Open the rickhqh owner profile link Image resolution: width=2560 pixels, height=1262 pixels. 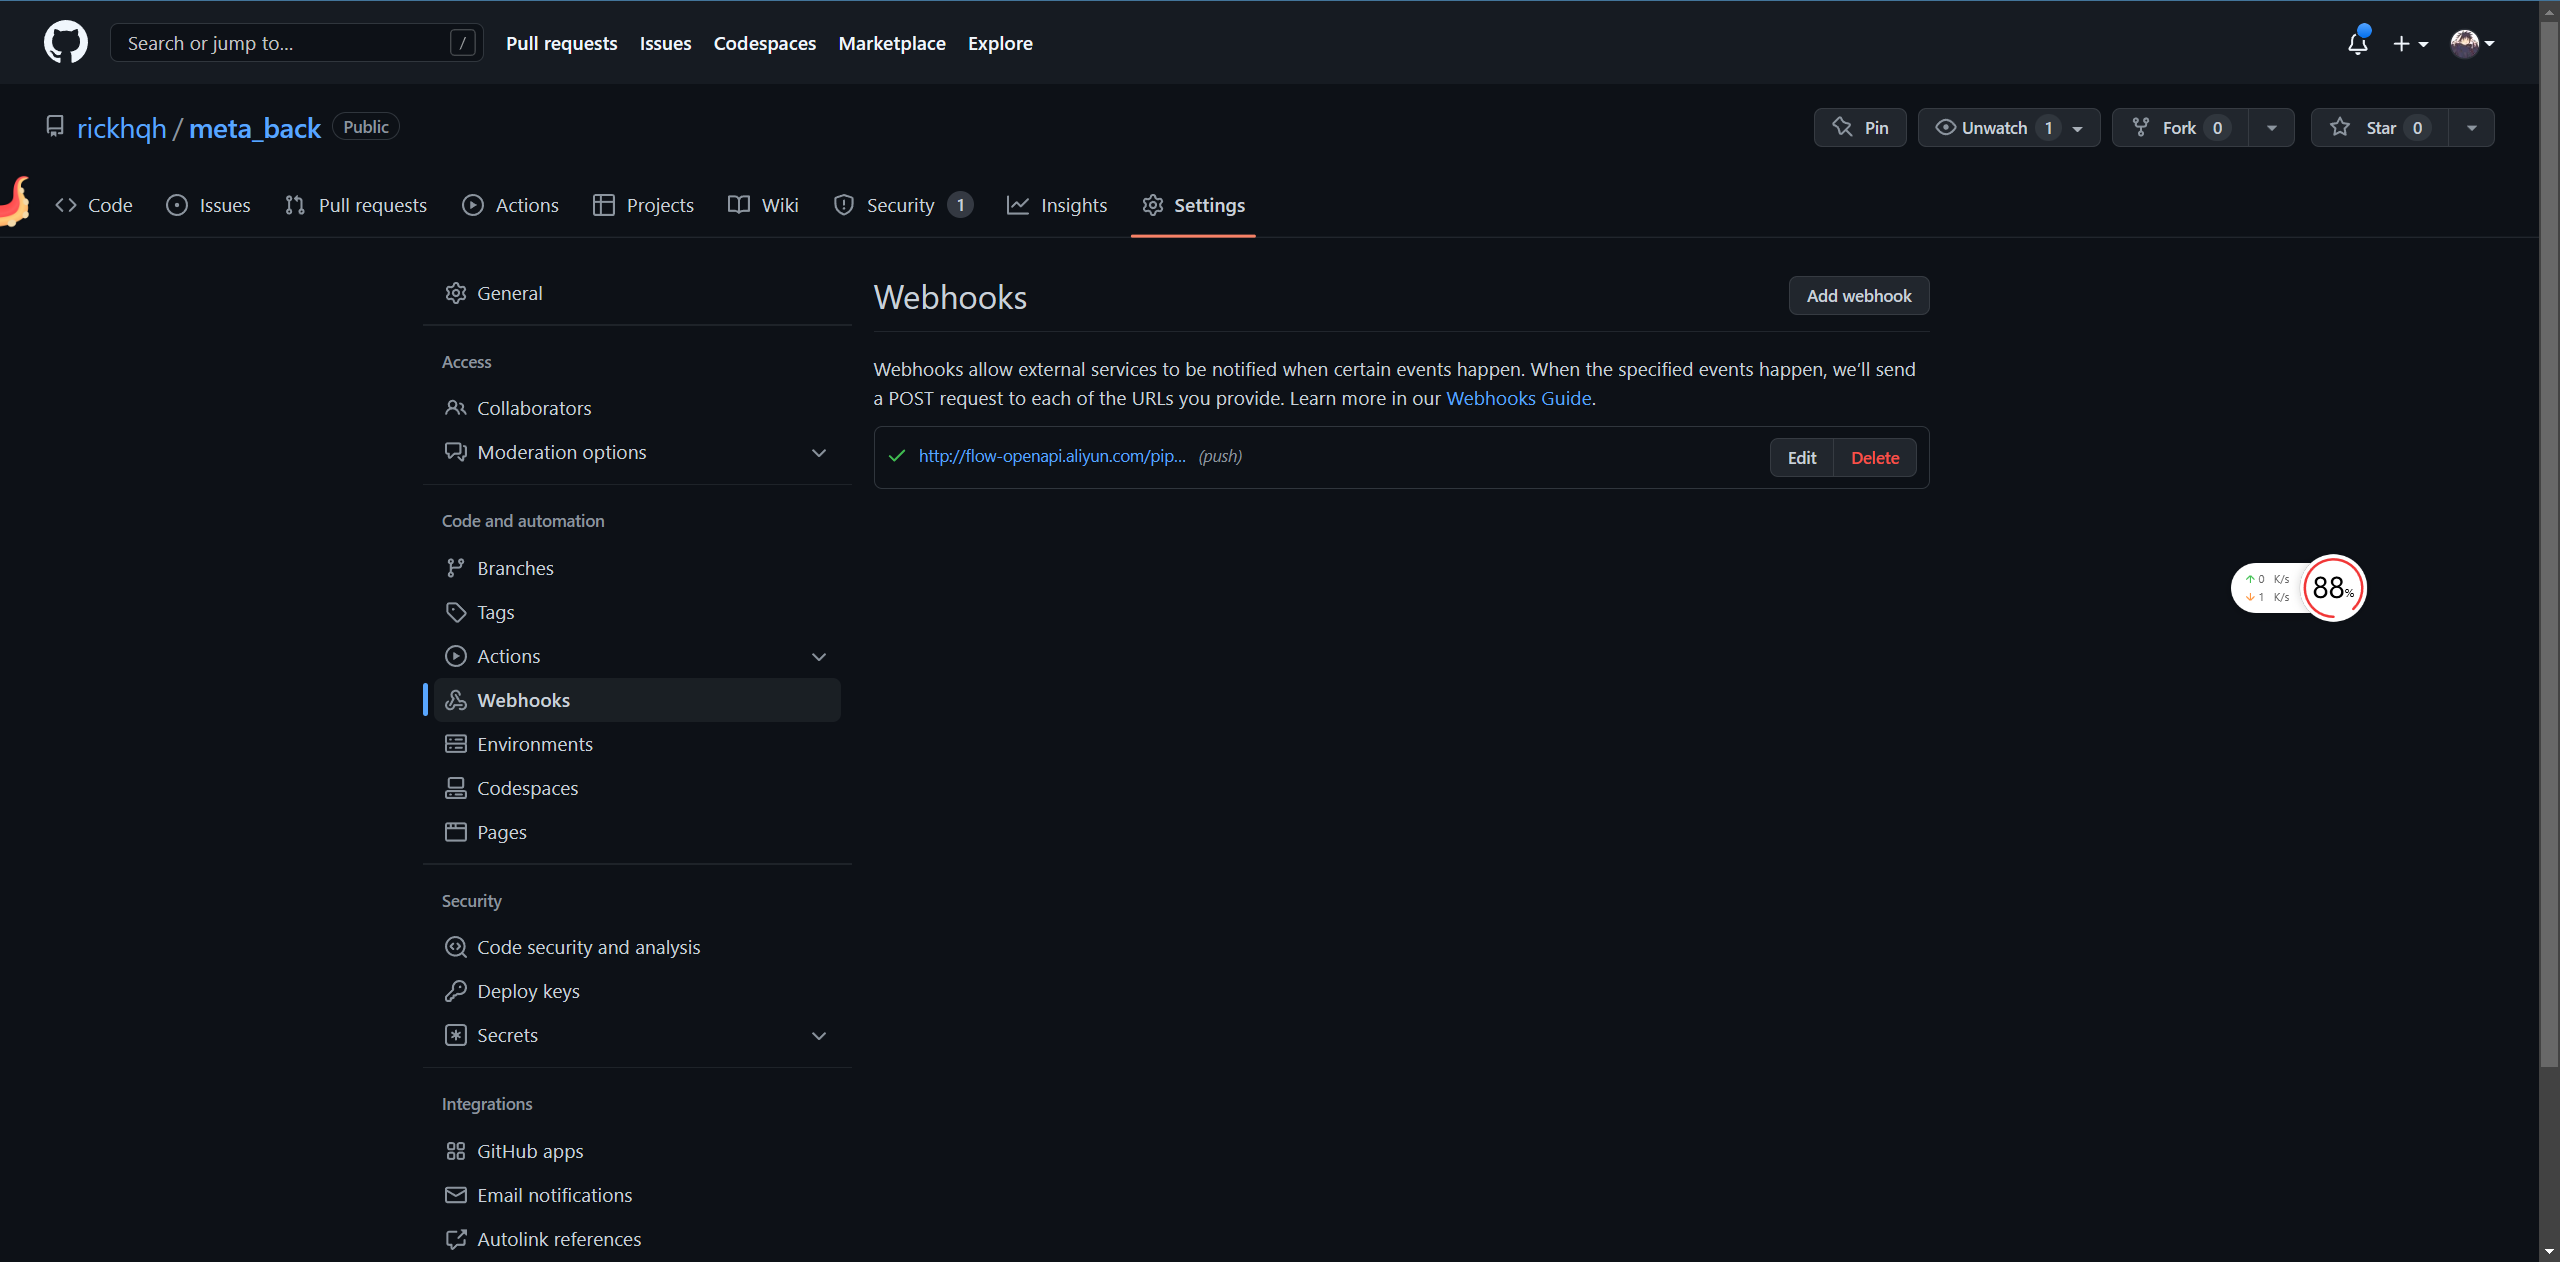point(122,128)
